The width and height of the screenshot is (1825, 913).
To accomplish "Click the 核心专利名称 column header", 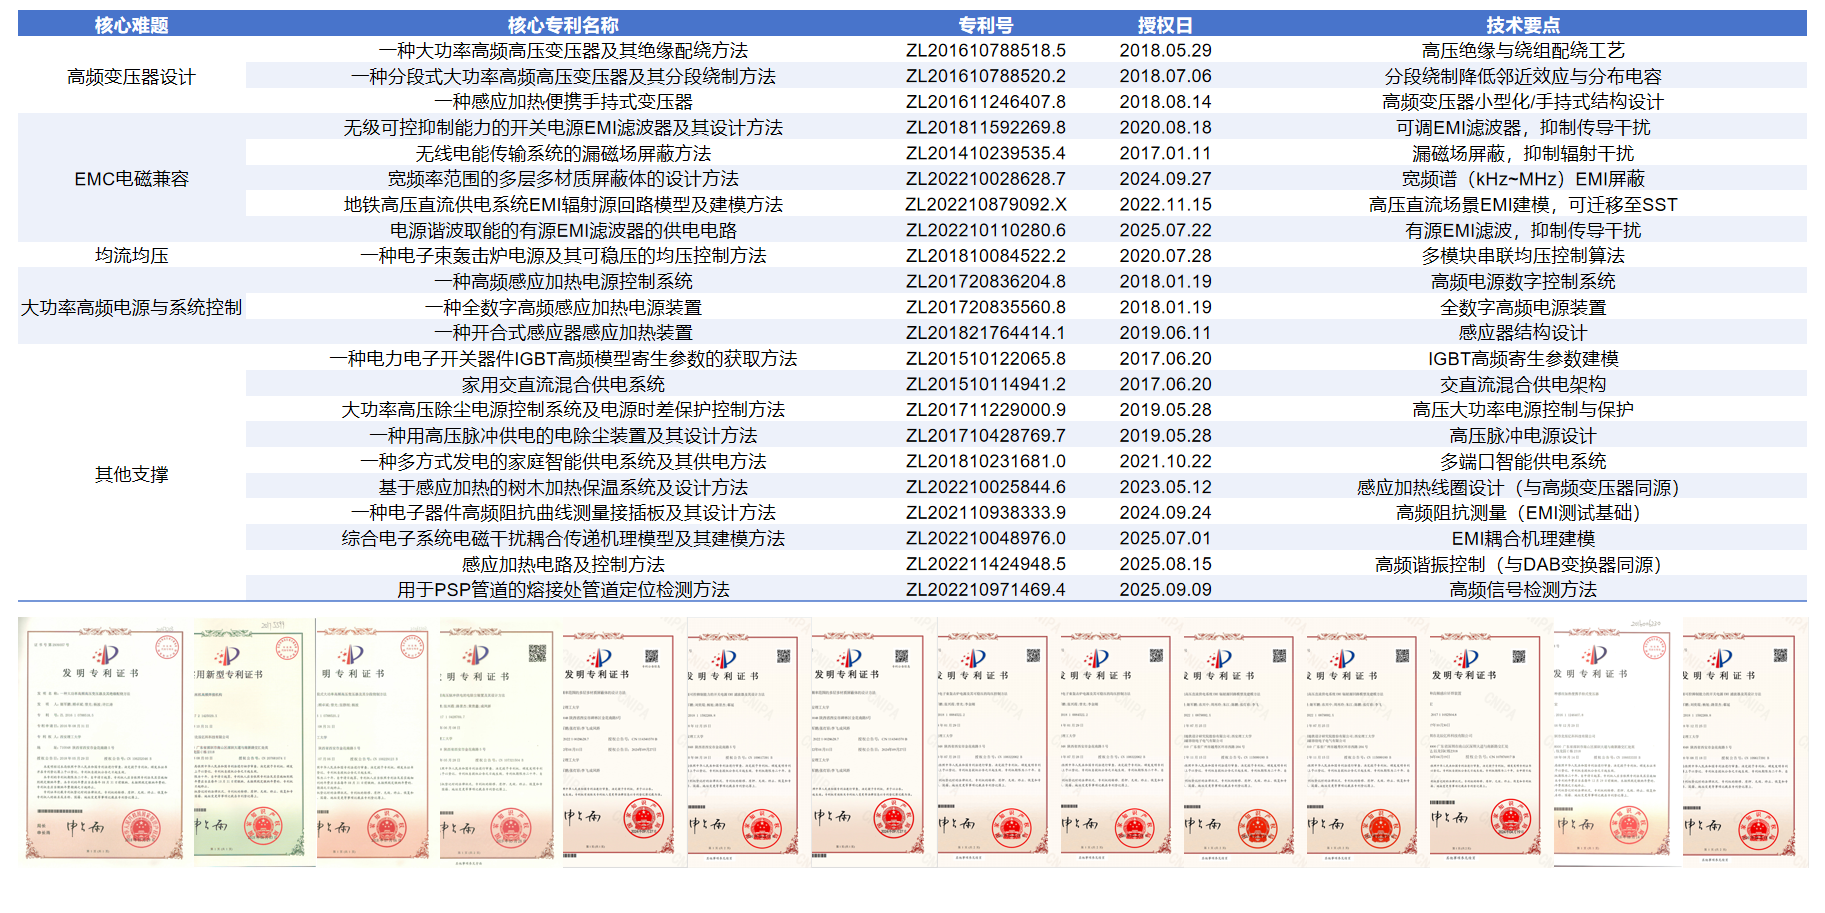I will click(x=563, y=25).
